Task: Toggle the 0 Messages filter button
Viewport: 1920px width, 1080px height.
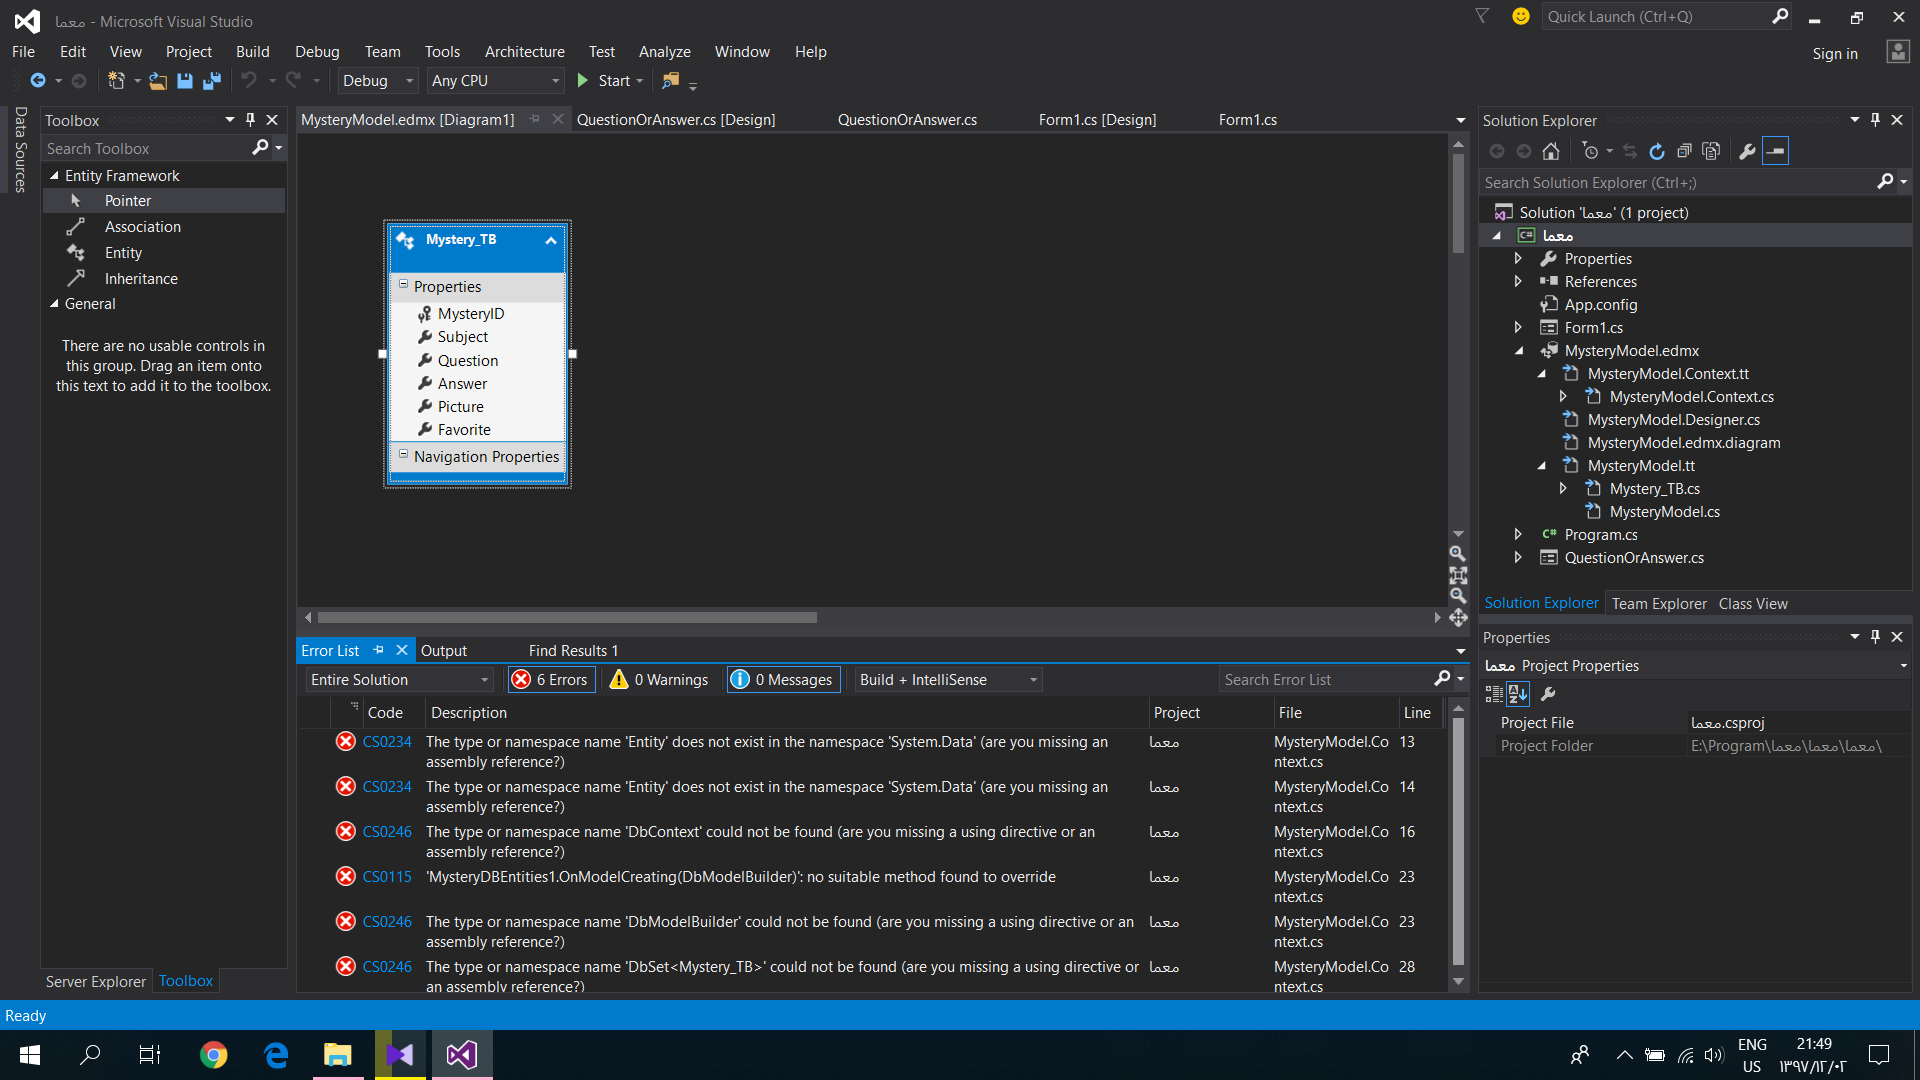Action: point(783,680)
